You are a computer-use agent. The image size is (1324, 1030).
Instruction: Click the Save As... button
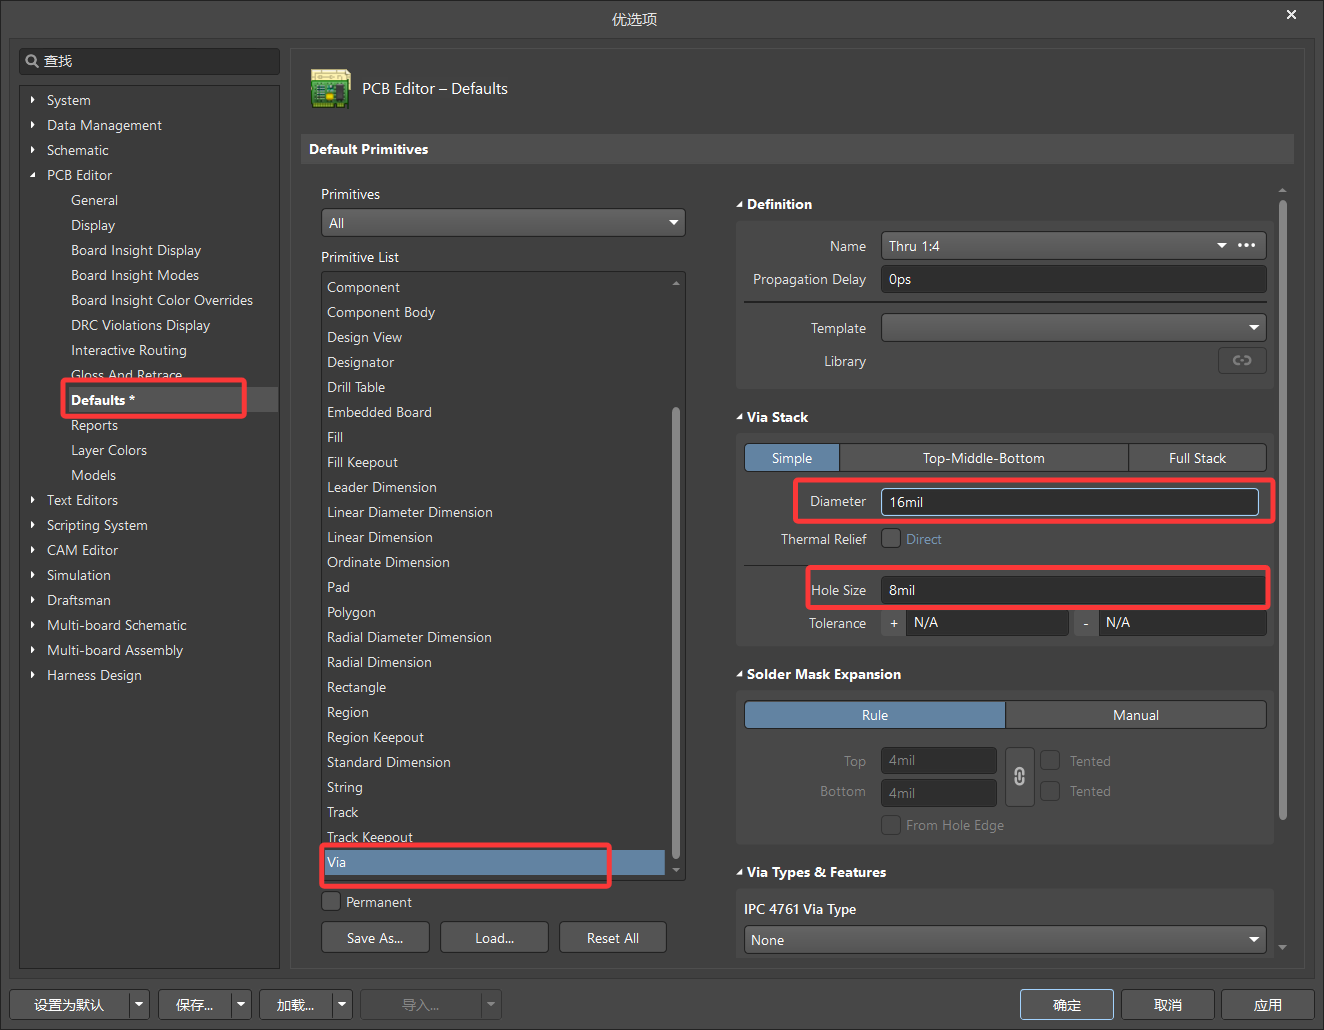[x=375, y=938]
